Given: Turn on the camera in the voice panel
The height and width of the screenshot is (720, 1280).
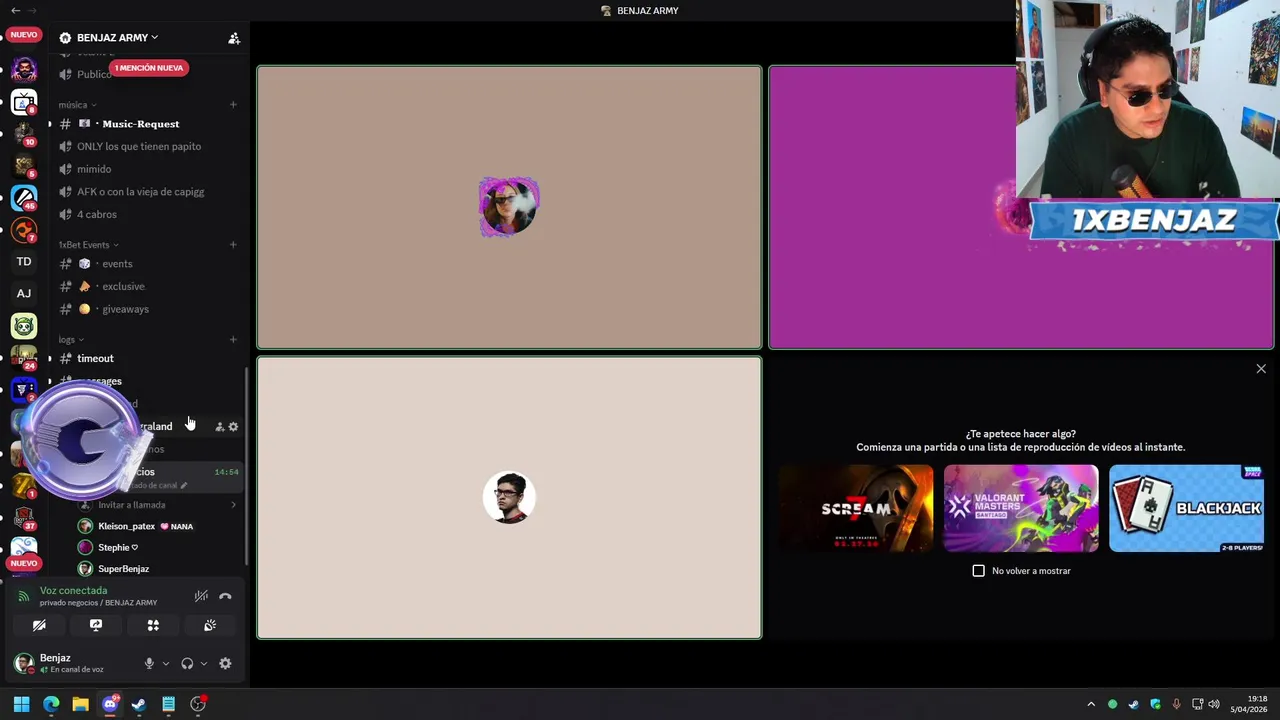Looking at the screenshot, I should pyautogui.click(x=39, y=625).
